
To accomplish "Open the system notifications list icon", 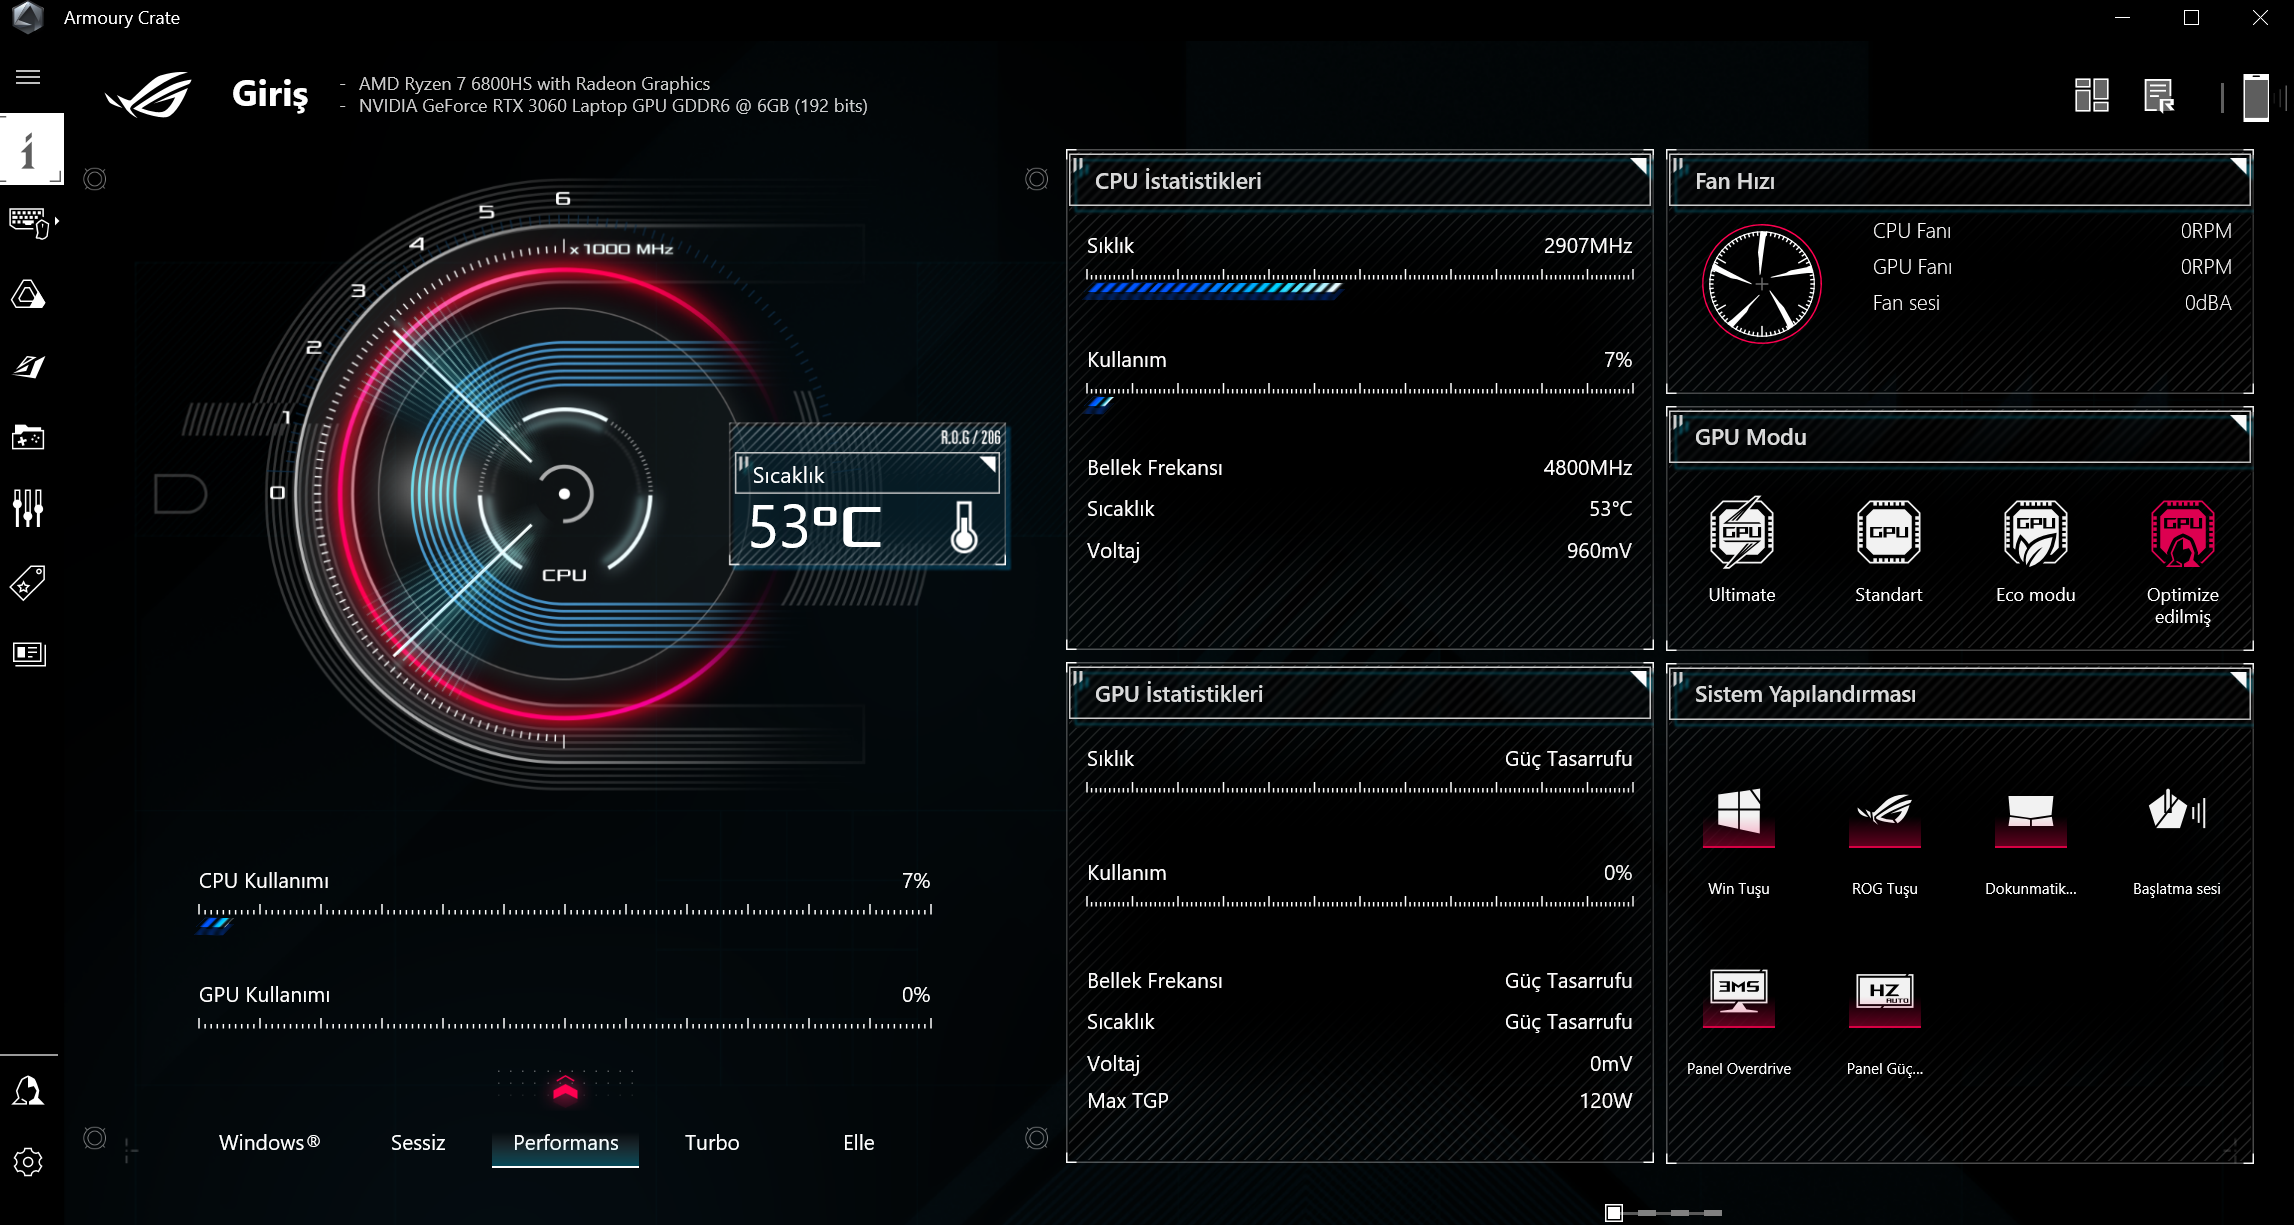I will (x=2159, y=96).
